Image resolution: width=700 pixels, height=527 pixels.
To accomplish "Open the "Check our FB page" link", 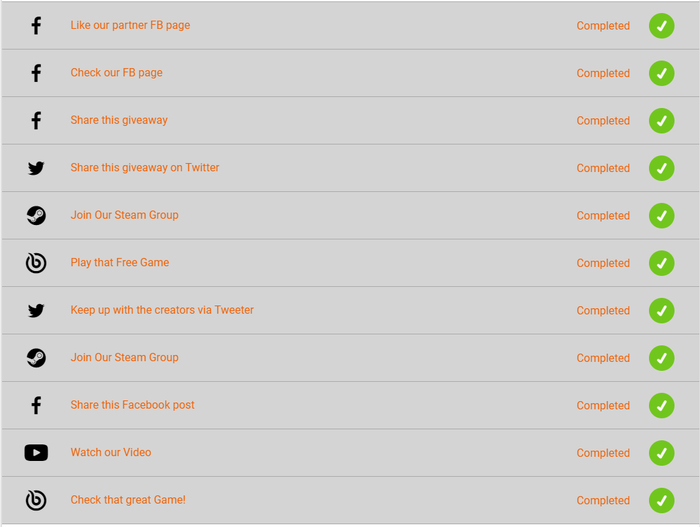I will coord(116,73).
